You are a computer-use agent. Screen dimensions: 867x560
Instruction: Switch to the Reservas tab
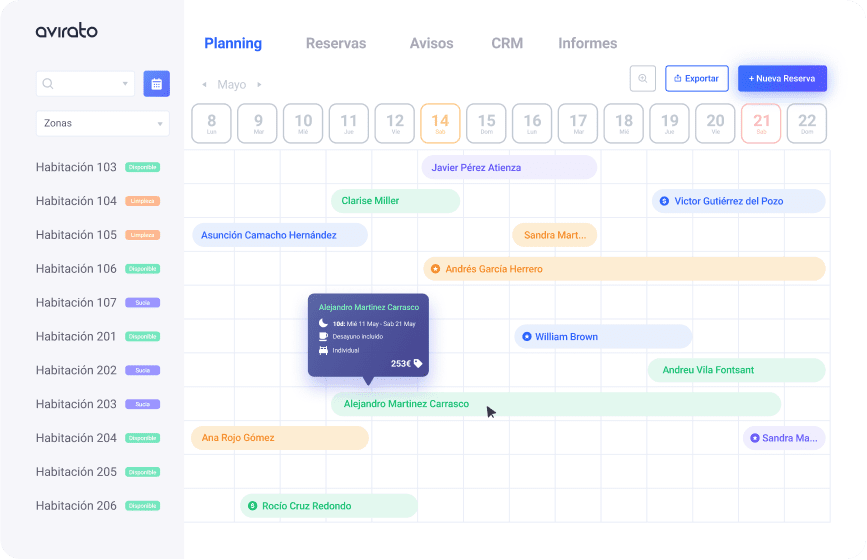coord(336,43)
